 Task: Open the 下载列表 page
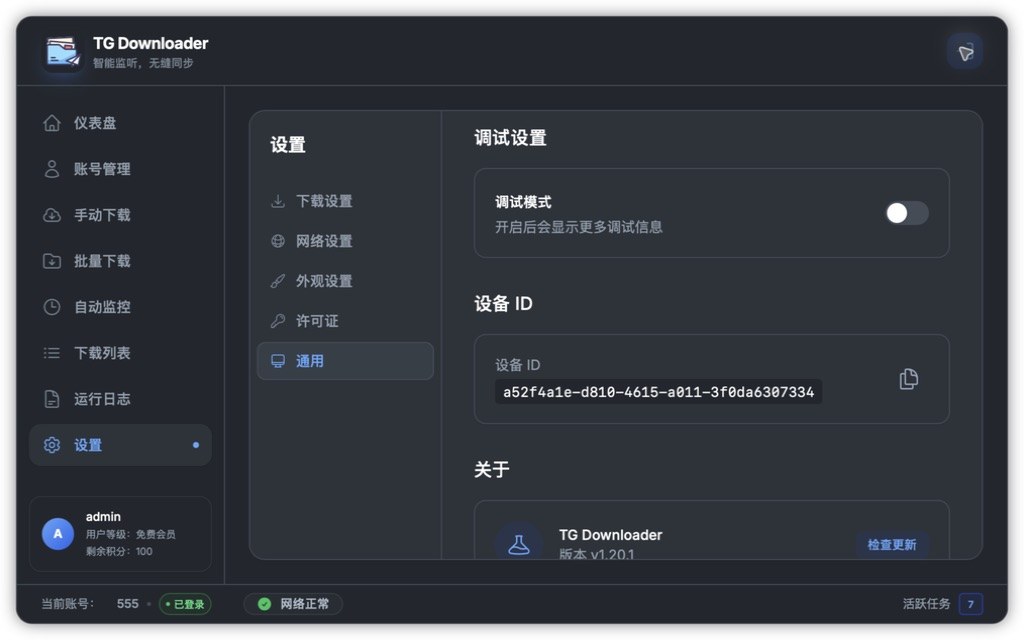pos(120,353)
